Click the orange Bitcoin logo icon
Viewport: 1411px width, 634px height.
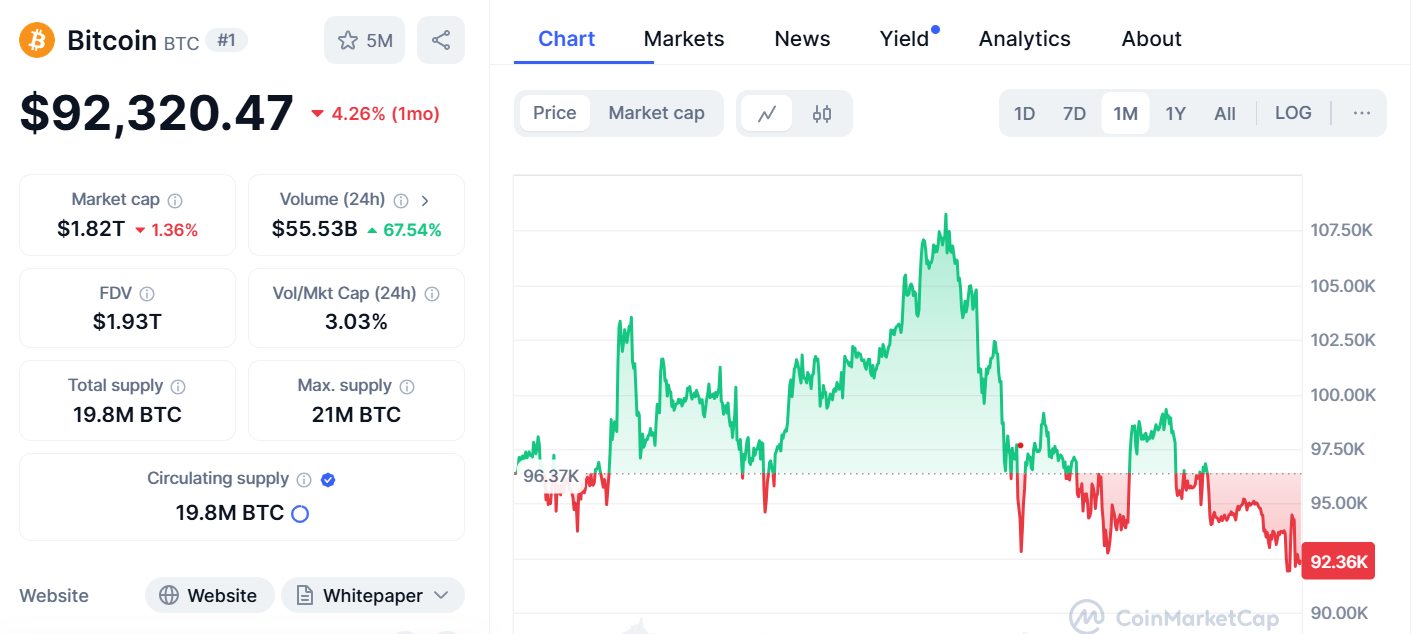[x=37, y=40]
